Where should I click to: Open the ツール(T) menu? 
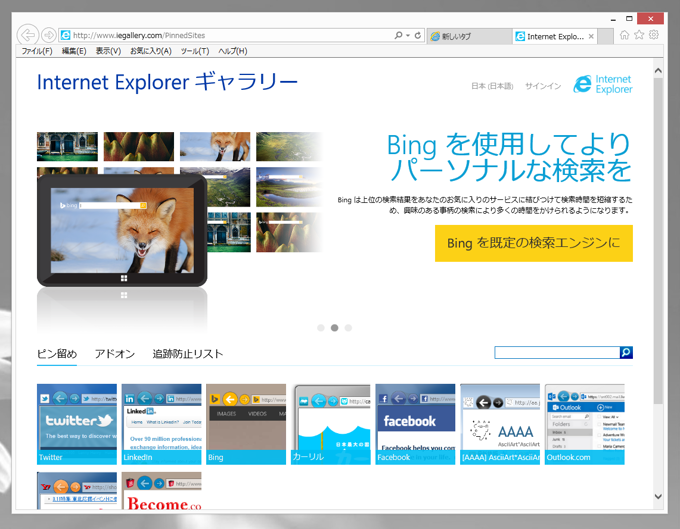click(x=195, y=51)
